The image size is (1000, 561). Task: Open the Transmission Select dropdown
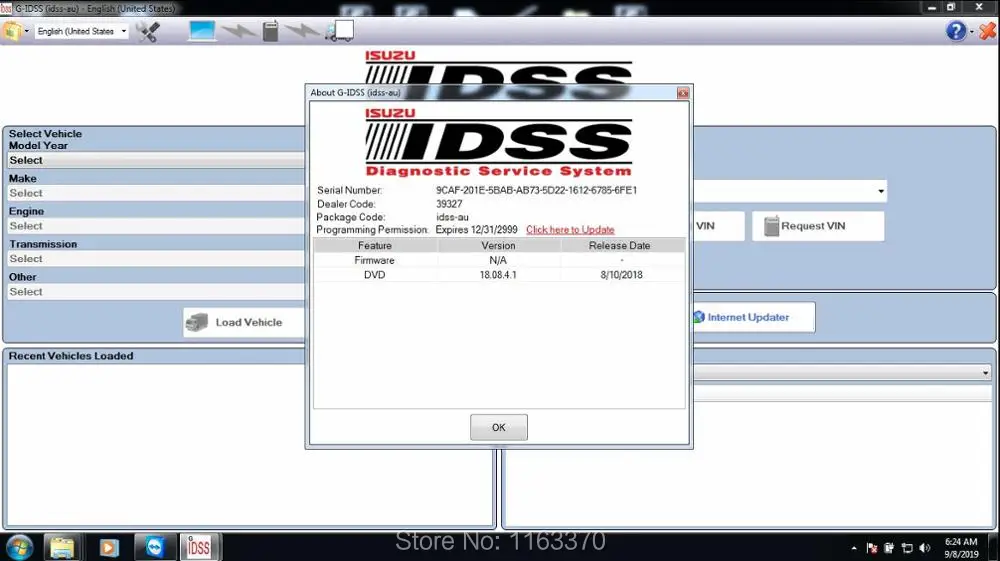(156, 259)
